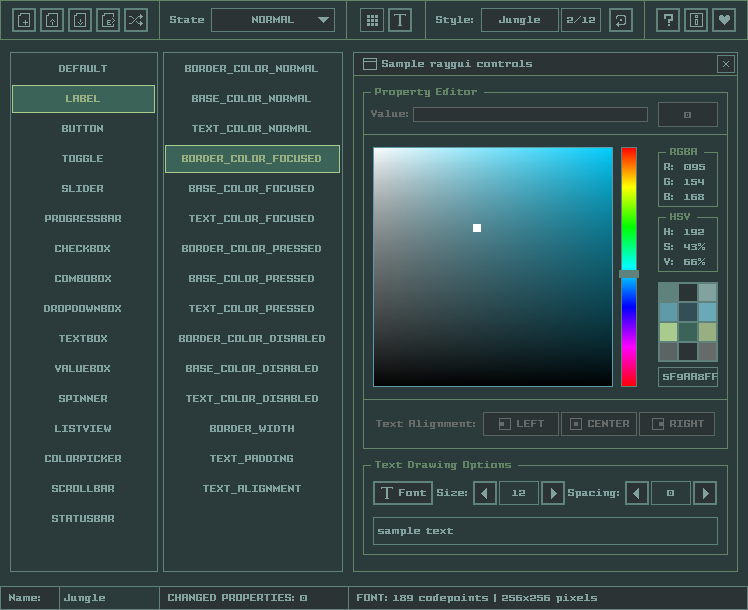Viewport: 748px width, 610px height.
Task: Click the new style file icon
Action: [24, 19]
